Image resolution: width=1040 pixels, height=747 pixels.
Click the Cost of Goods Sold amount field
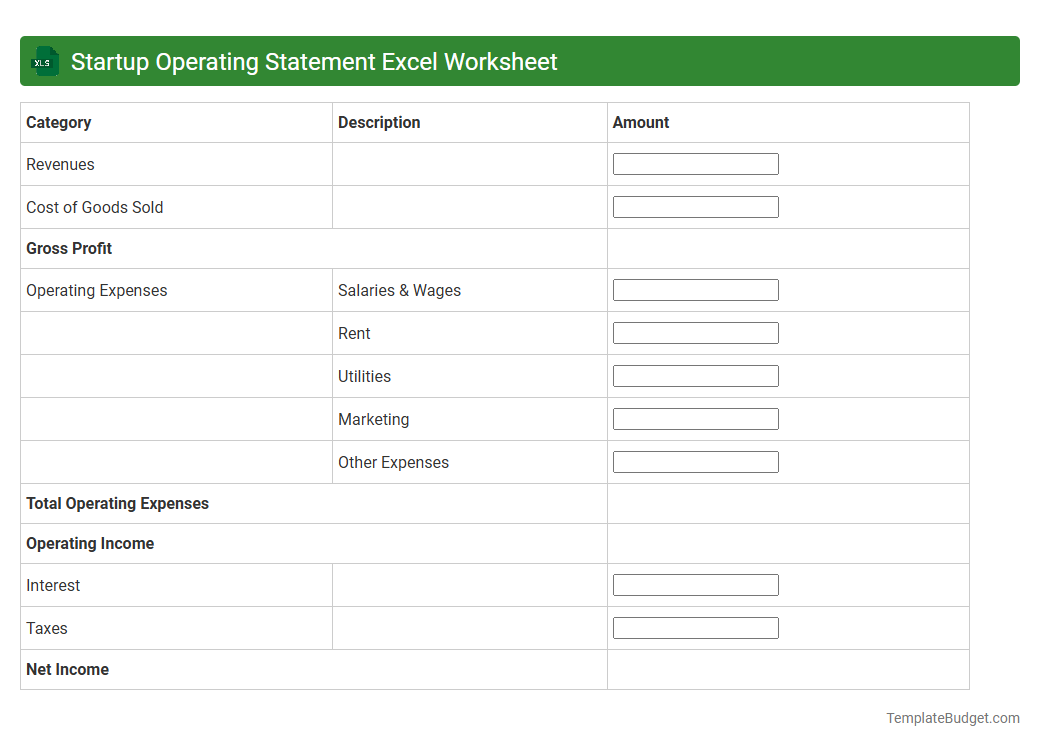(x=695, y=206)
